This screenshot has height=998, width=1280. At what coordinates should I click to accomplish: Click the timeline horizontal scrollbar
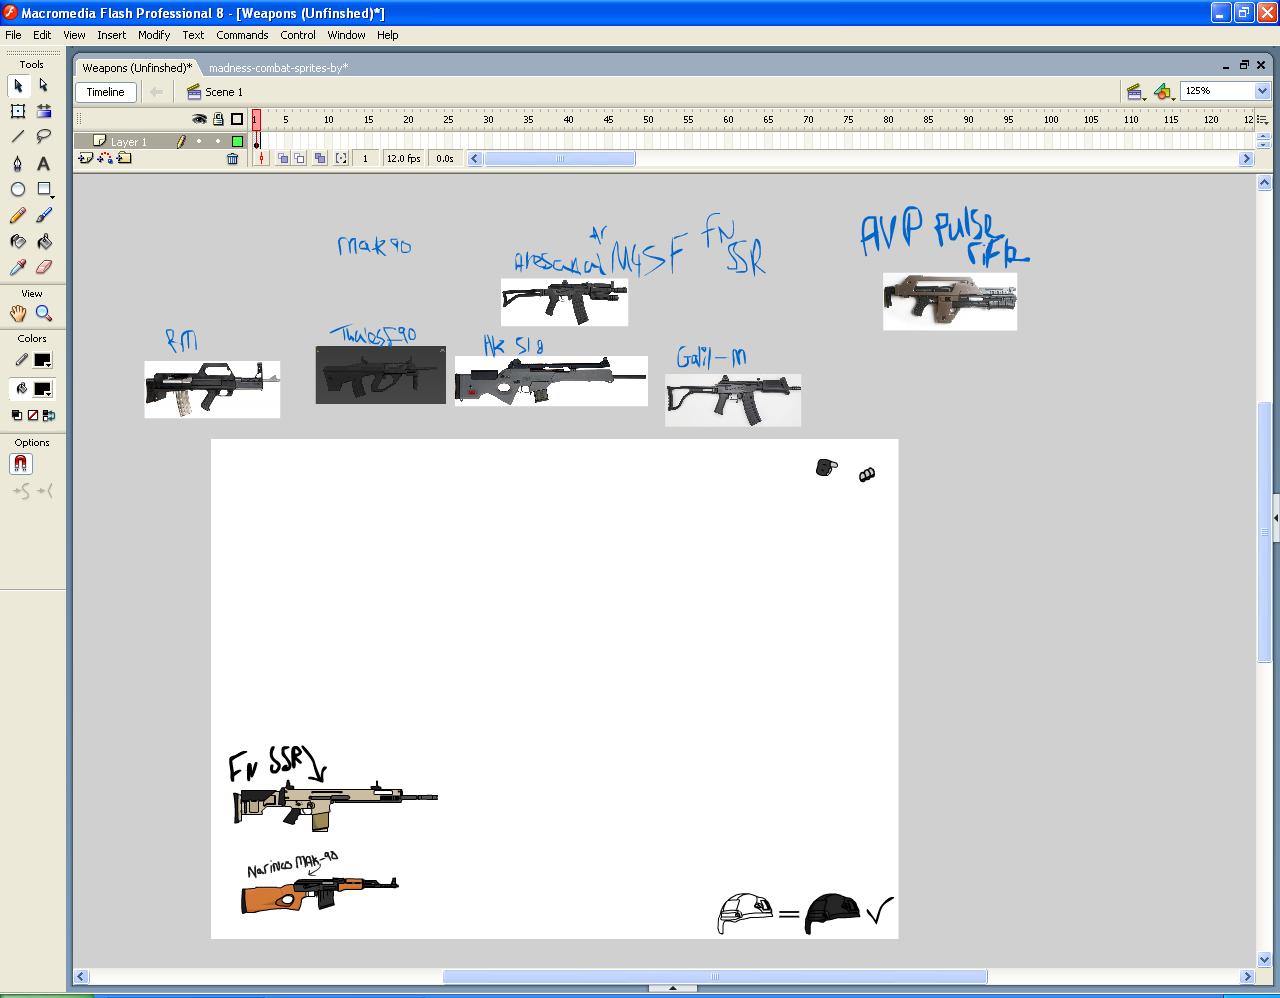(x=560, y=159)
